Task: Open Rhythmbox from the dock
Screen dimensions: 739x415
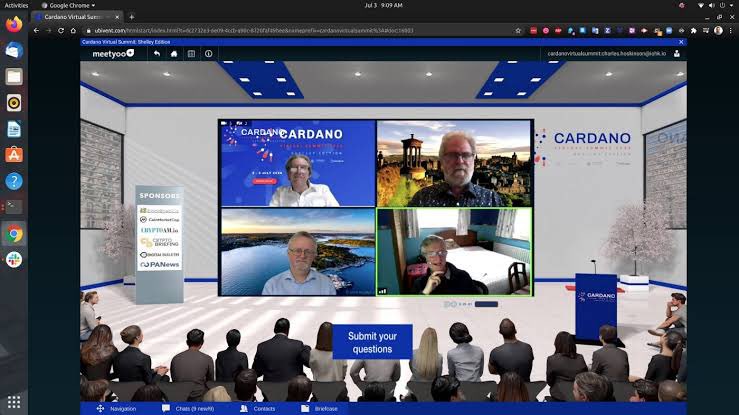Action: point(14,103)
